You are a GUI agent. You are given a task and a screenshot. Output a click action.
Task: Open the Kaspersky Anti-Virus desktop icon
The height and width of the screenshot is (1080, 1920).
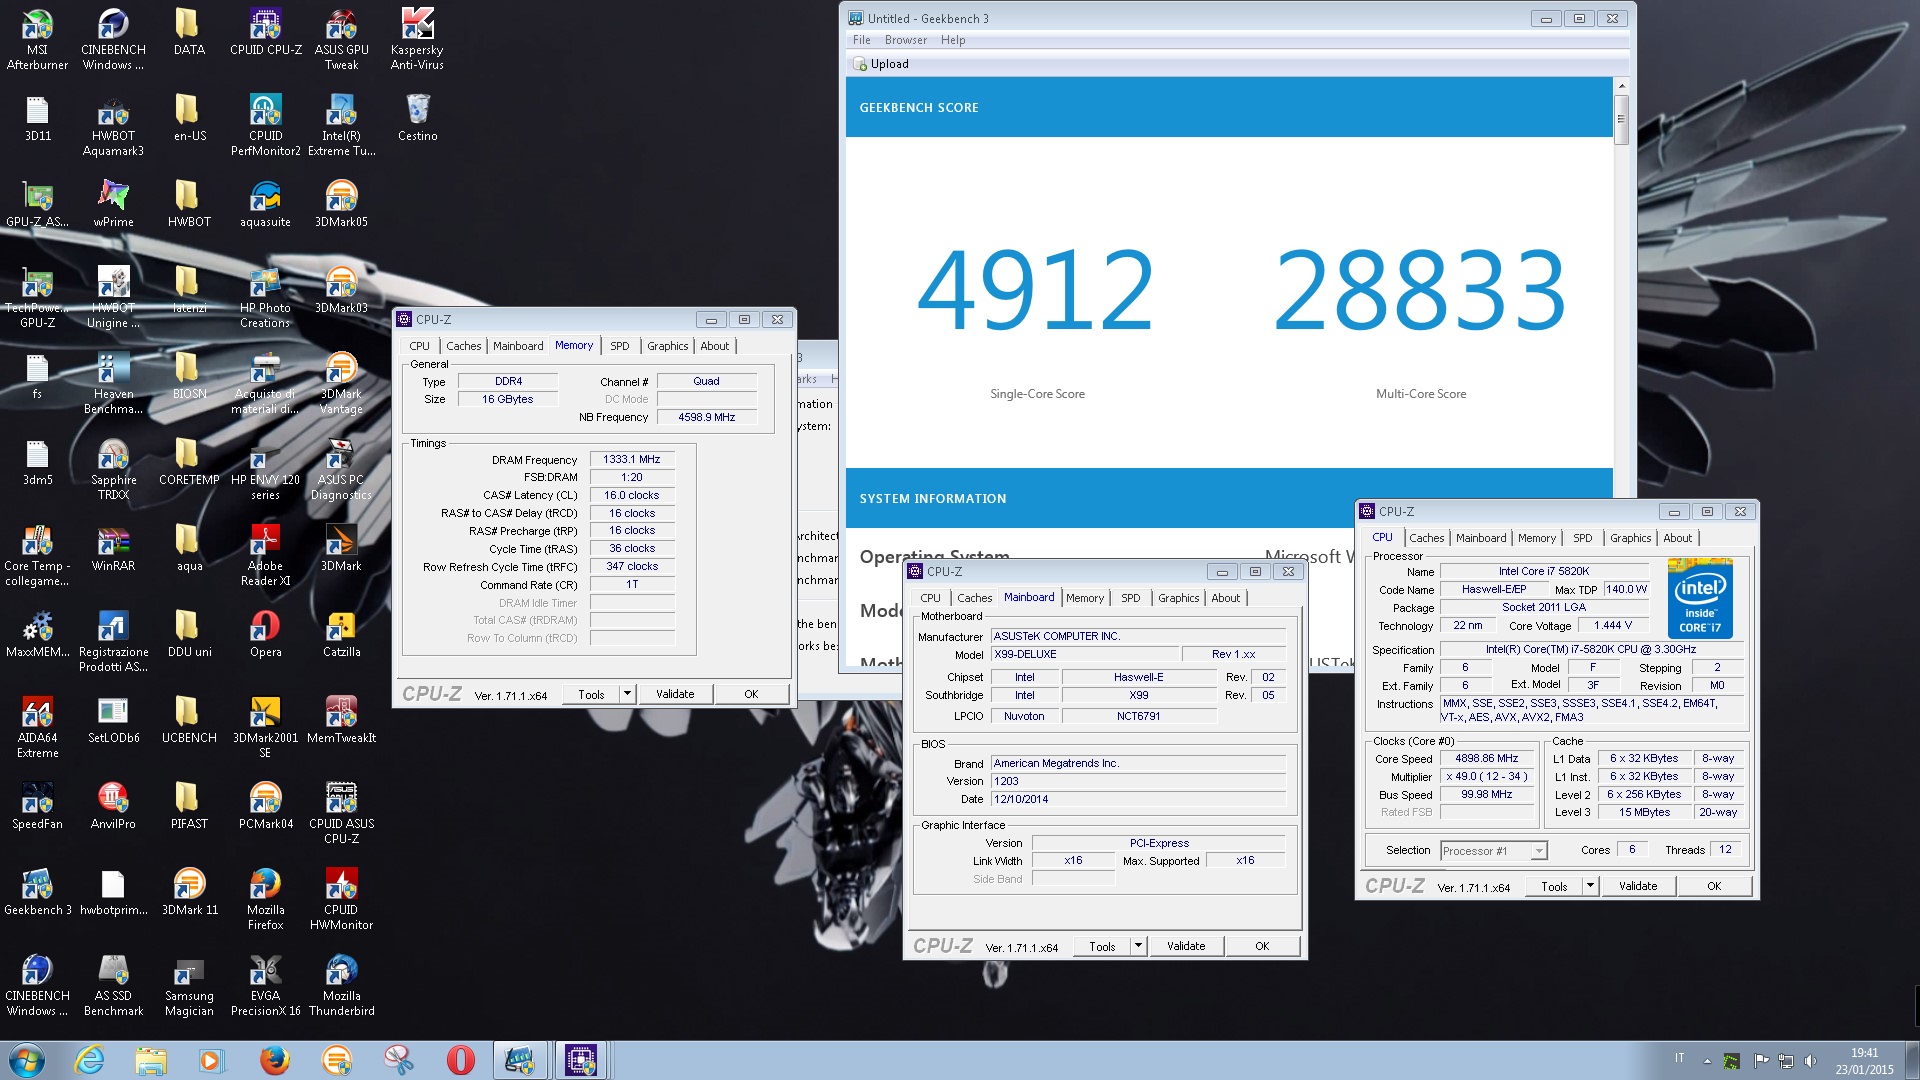(417, 39)
